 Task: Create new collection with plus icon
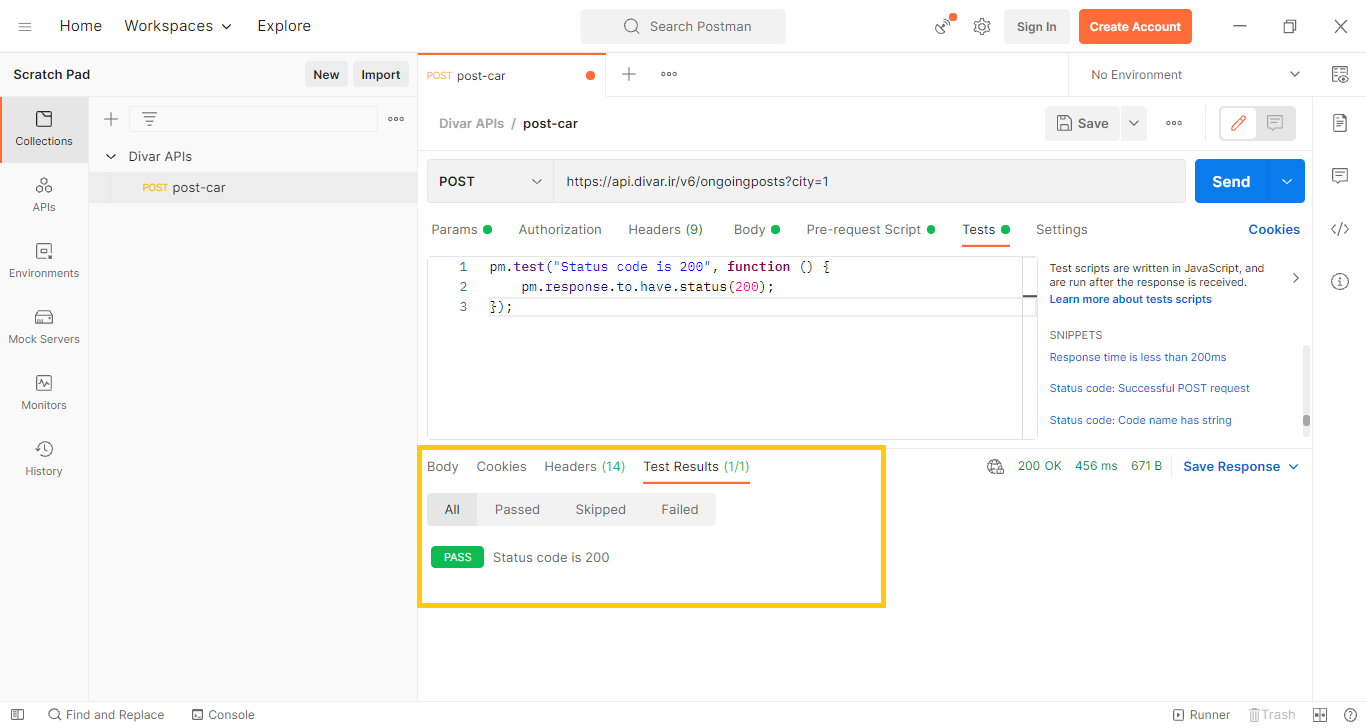pyautogui.click(x=111, y=119)
